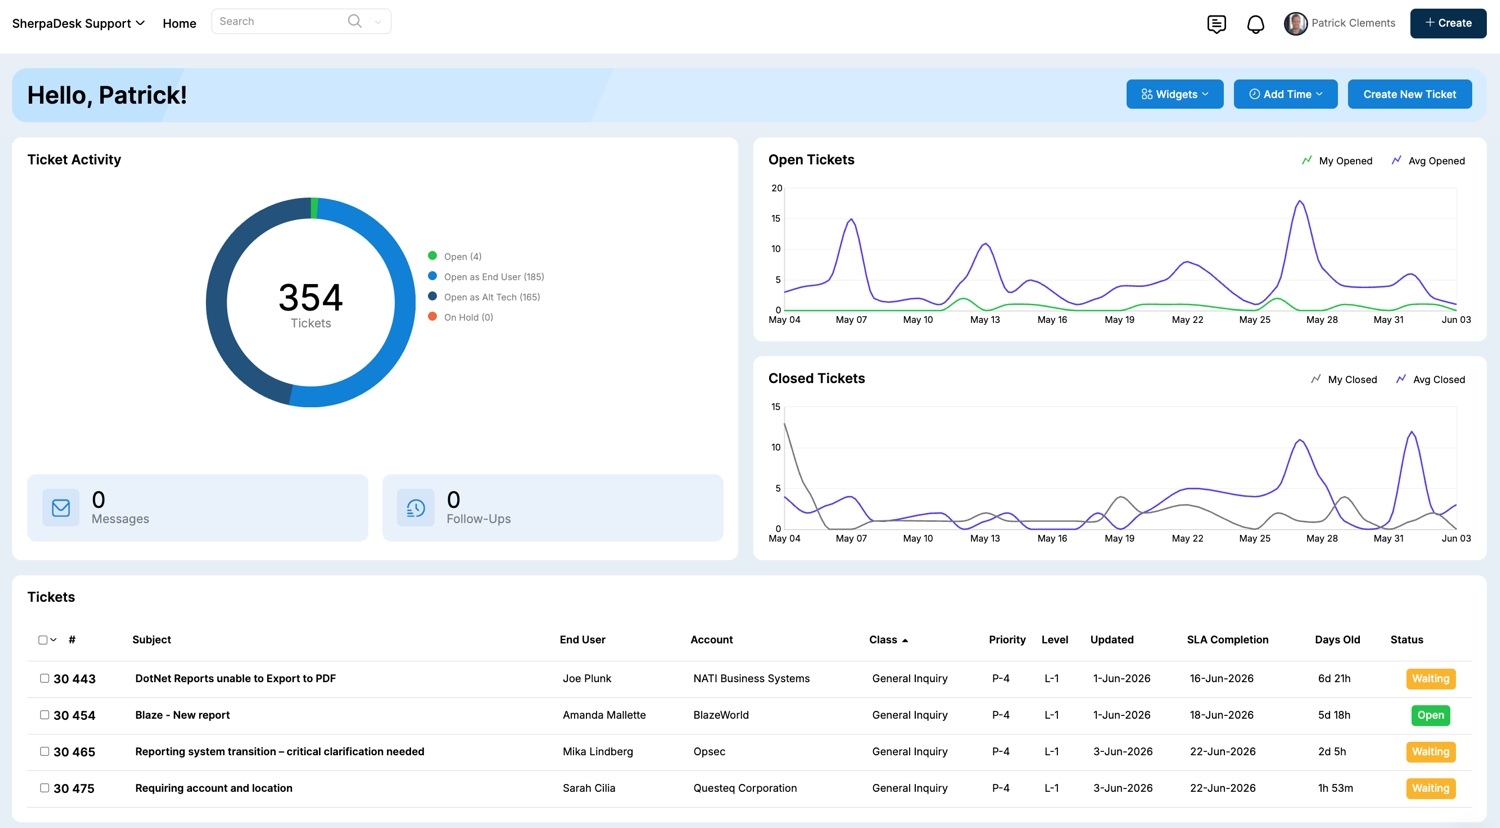Viewport: 1500px width, 828px height.
Task: Toggle the Avg Closed legend line icon
Action: 1401,379
